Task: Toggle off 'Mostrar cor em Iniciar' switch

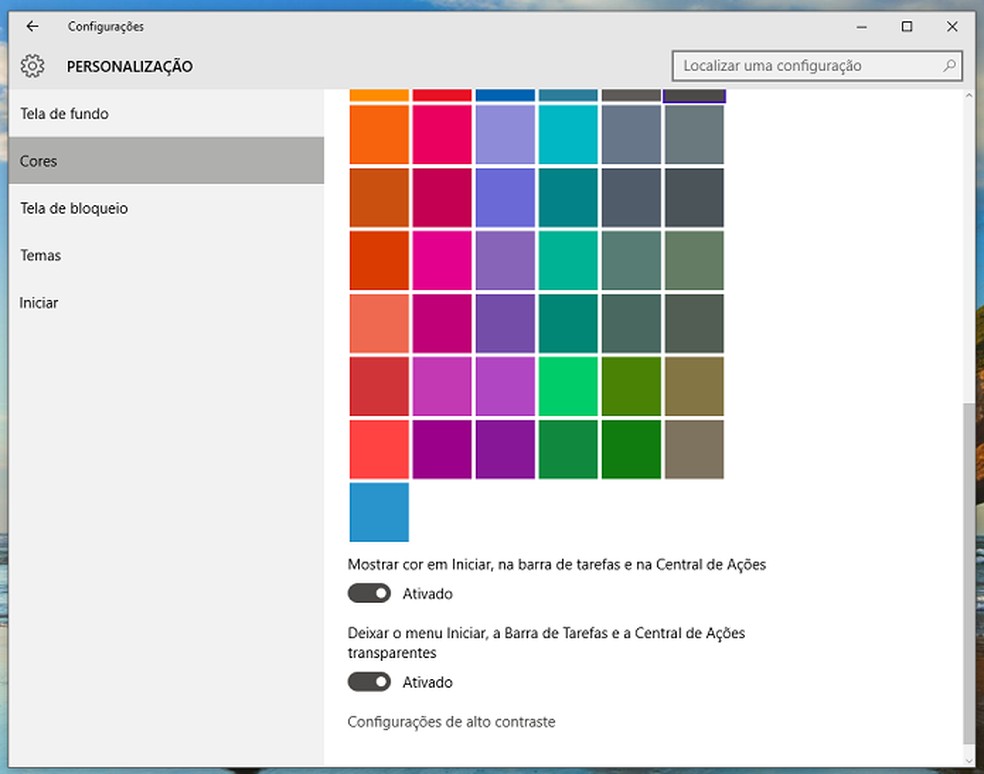Action: click(x=369, y=594)
